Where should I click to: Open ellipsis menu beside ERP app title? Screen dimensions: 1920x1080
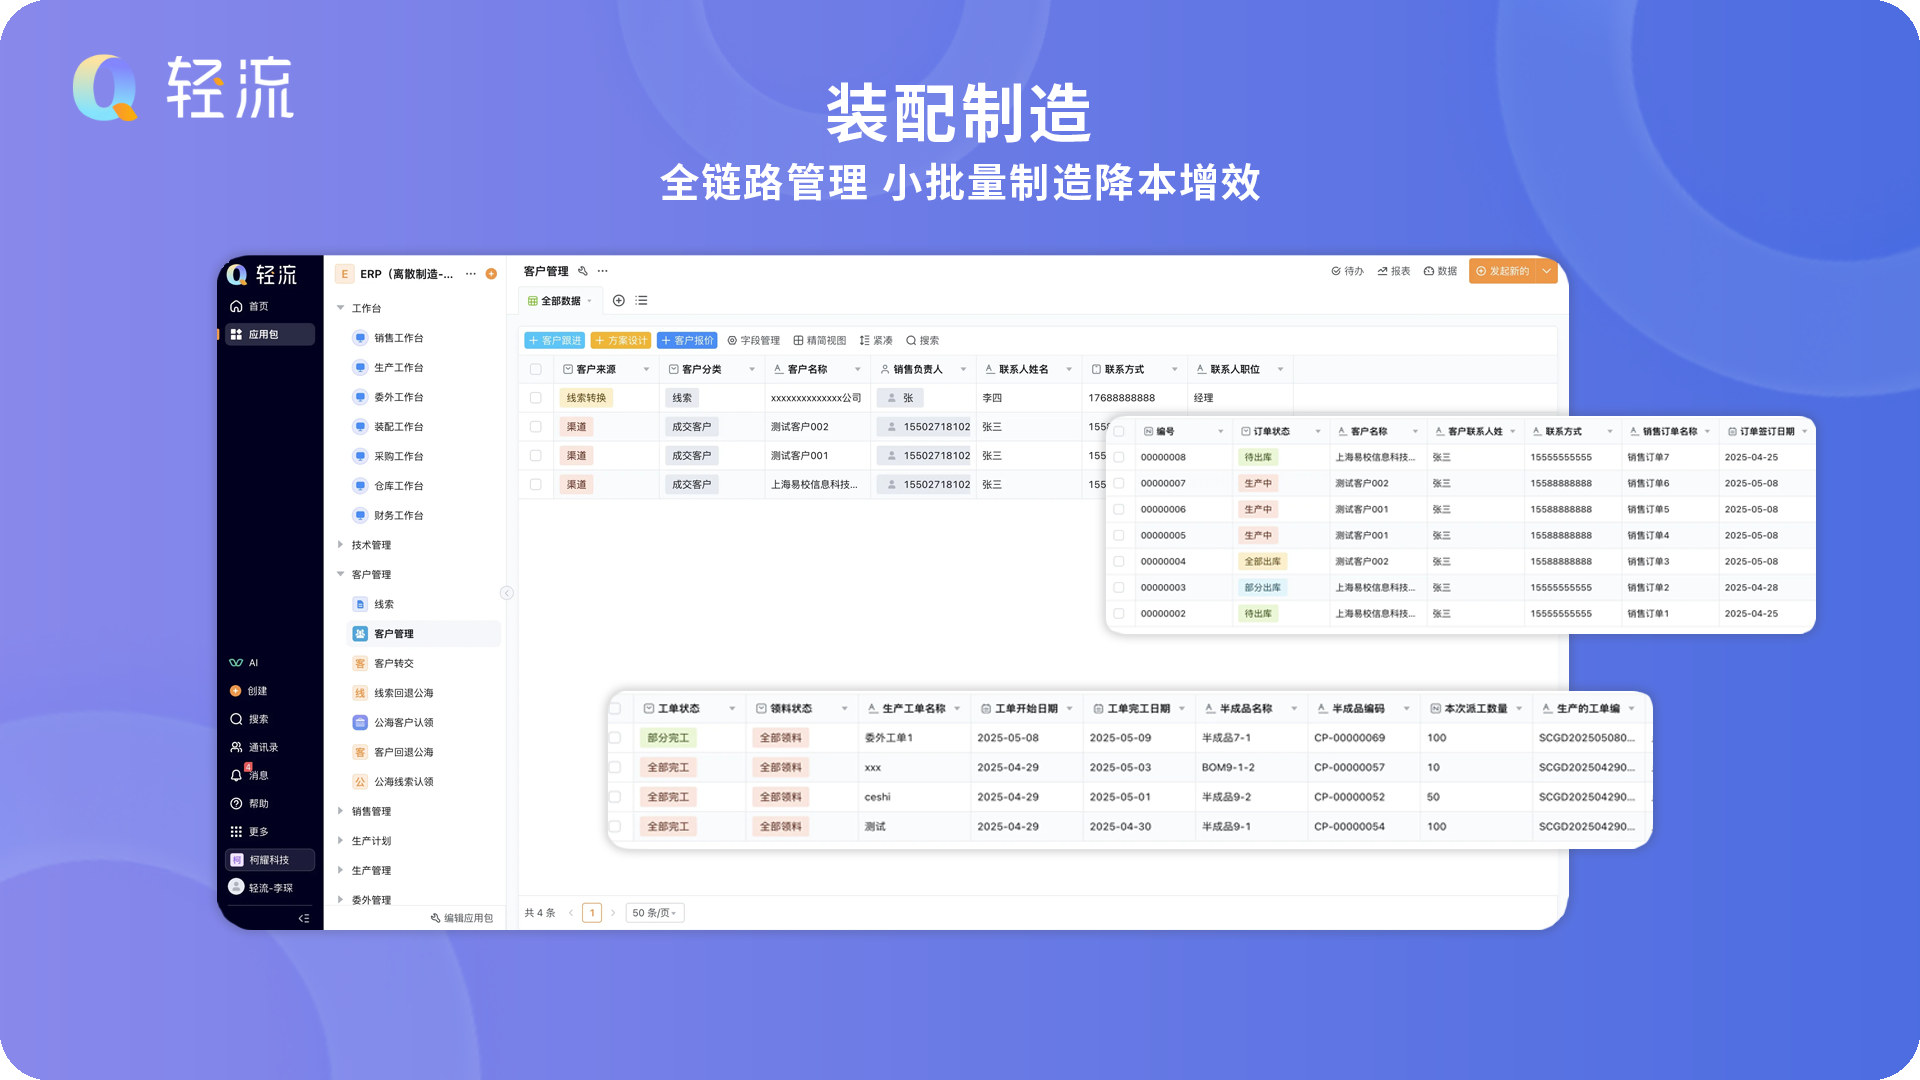pyautogui.click(x=470, y=274)
